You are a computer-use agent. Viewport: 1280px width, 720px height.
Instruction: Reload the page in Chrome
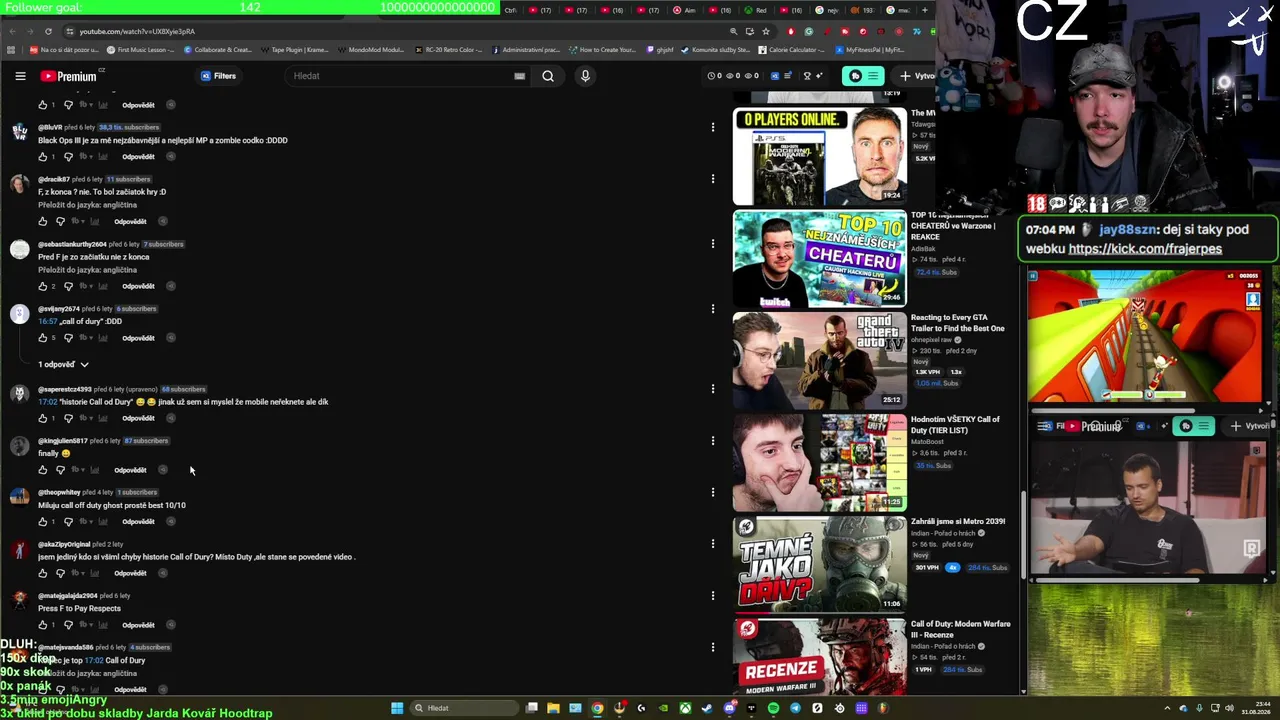[48, 31]
